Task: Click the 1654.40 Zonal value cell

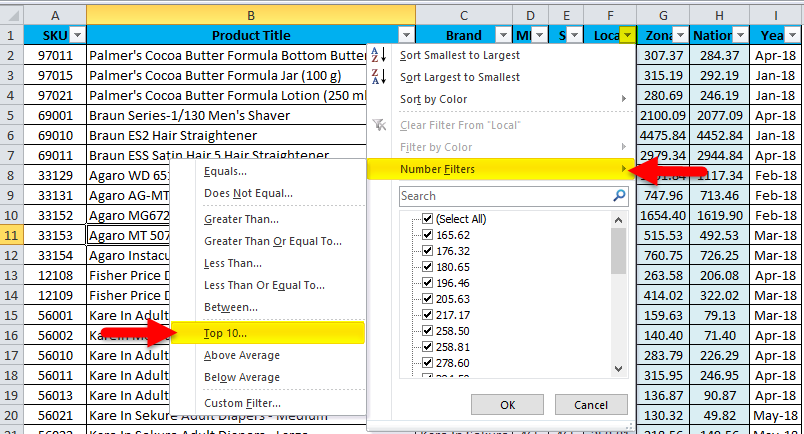Action: point(663,215)
